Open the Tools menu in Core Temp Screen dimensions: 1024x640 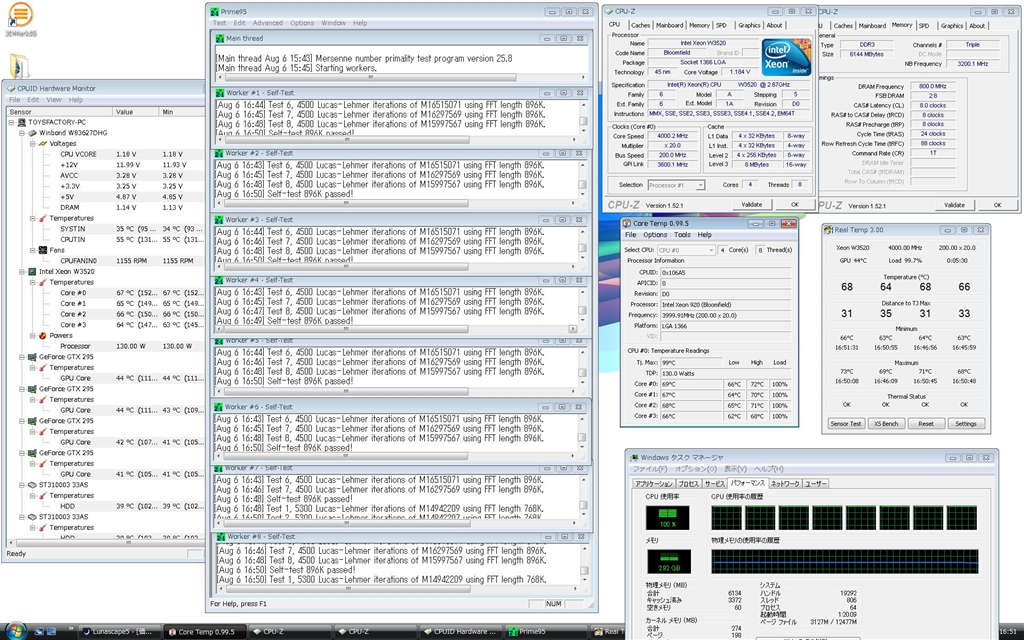pyautogui.click(x=682, y=235)
